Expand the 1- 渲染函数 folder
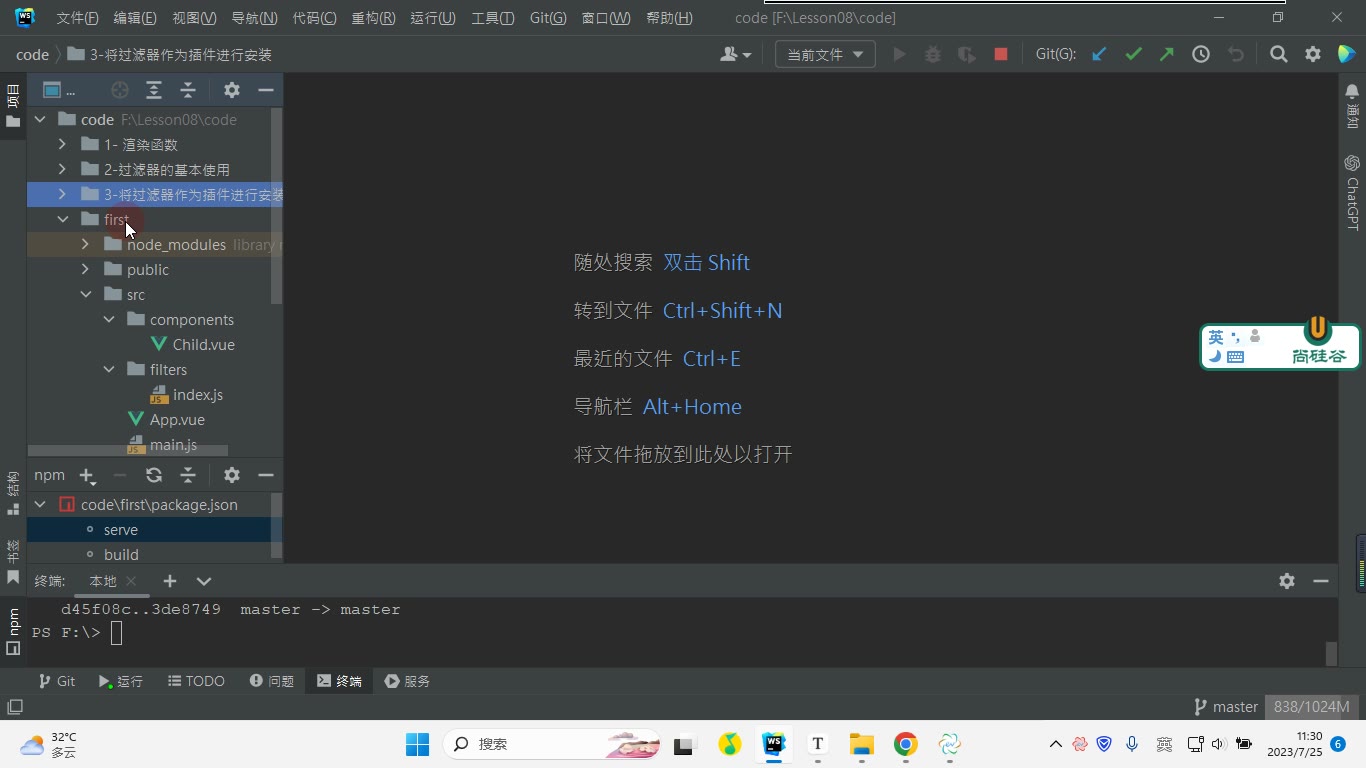Viewport: 1366px width, 768px height. pyautogui.click(x=62, y=145)
